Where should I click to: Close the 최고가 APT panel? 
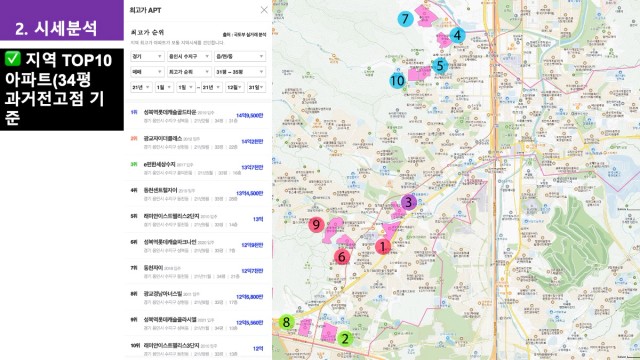pos(264,10)
